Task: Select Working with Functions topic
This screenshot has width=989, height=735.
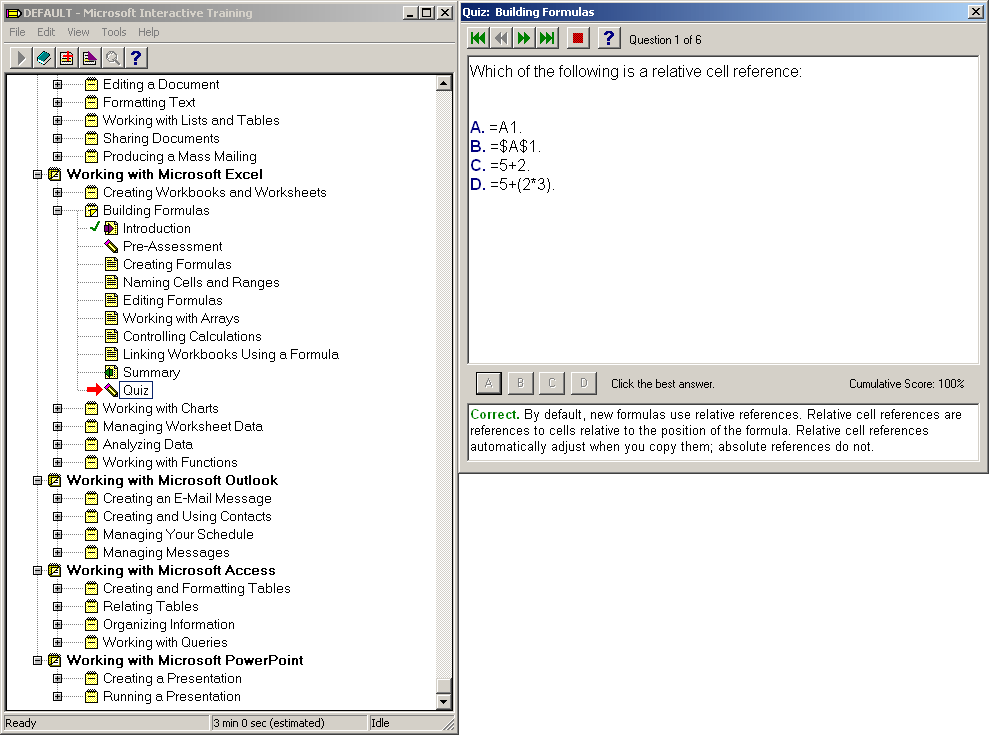Action: (x=170, y=462)
